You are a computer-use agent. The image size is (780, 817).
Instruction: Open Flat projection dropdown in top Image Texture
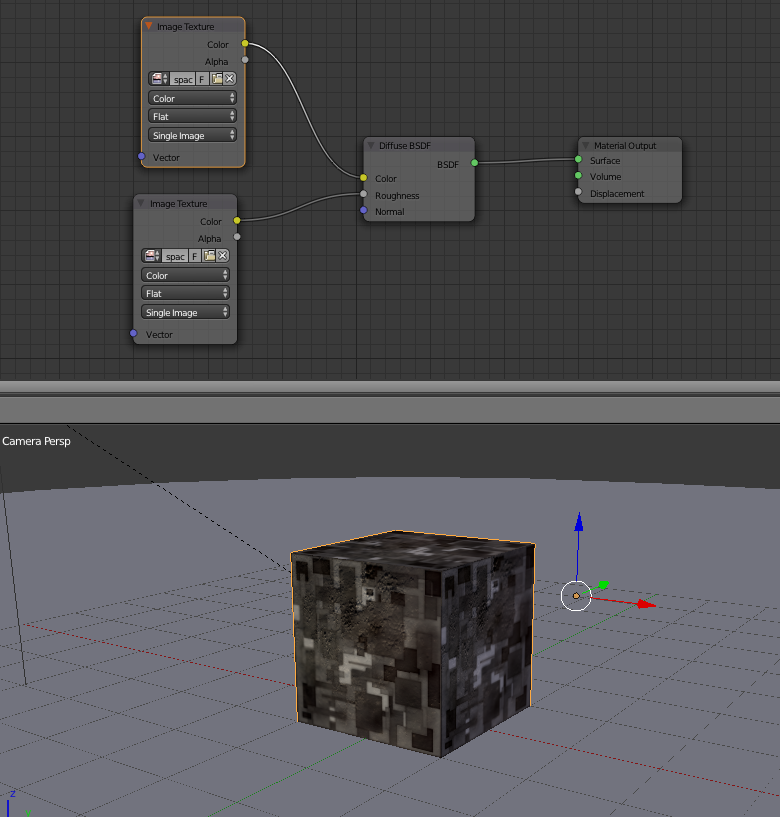[x=193, y=116]
